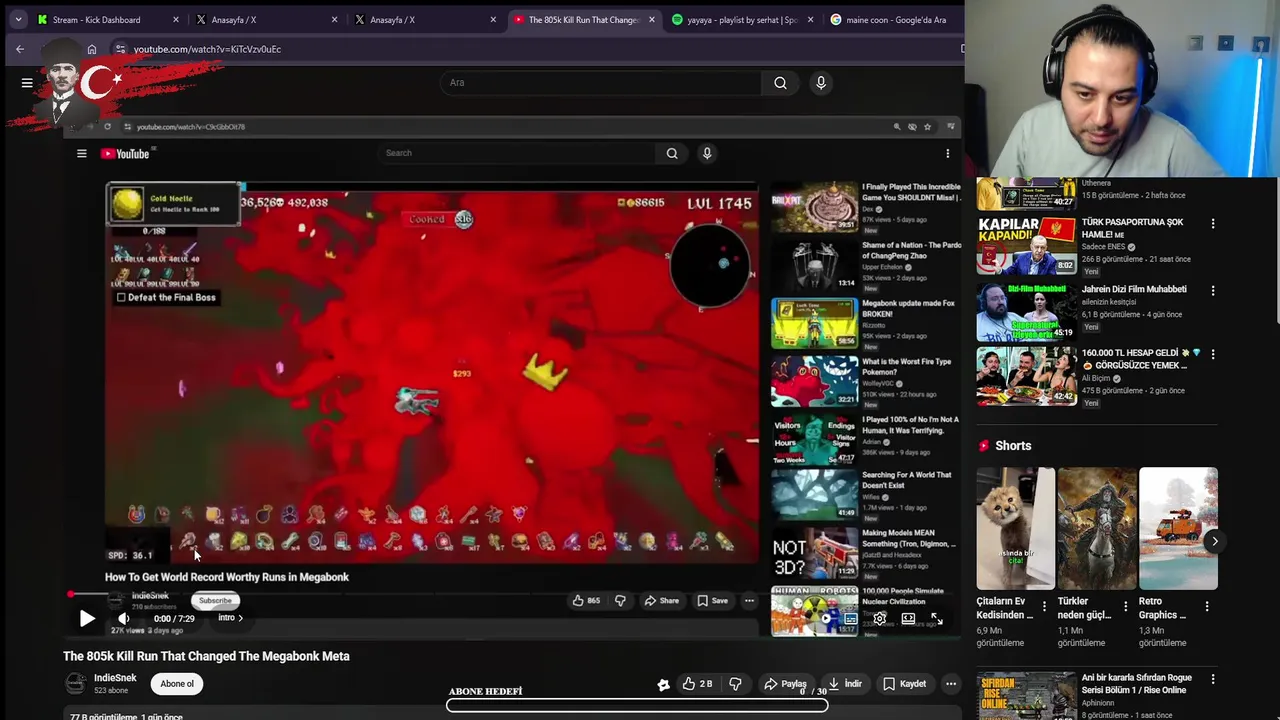The image size is (1280, 720).
Task: Open inner video's YouTube hamburger menu
Action: 82,154
